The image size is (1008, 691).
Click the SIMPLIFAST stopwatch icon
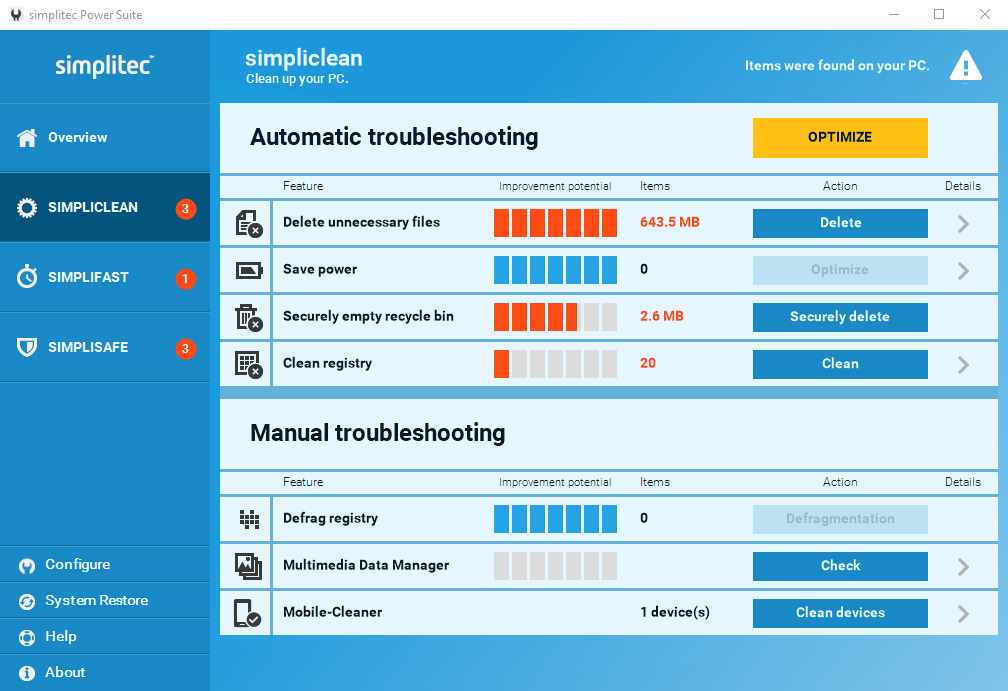coord(27,276)
